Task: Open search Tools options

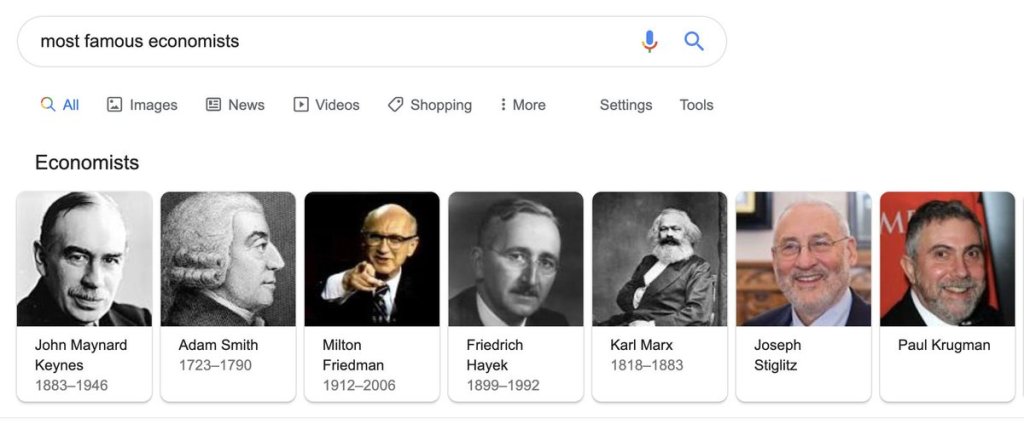Action: click(x=696, y=105)
